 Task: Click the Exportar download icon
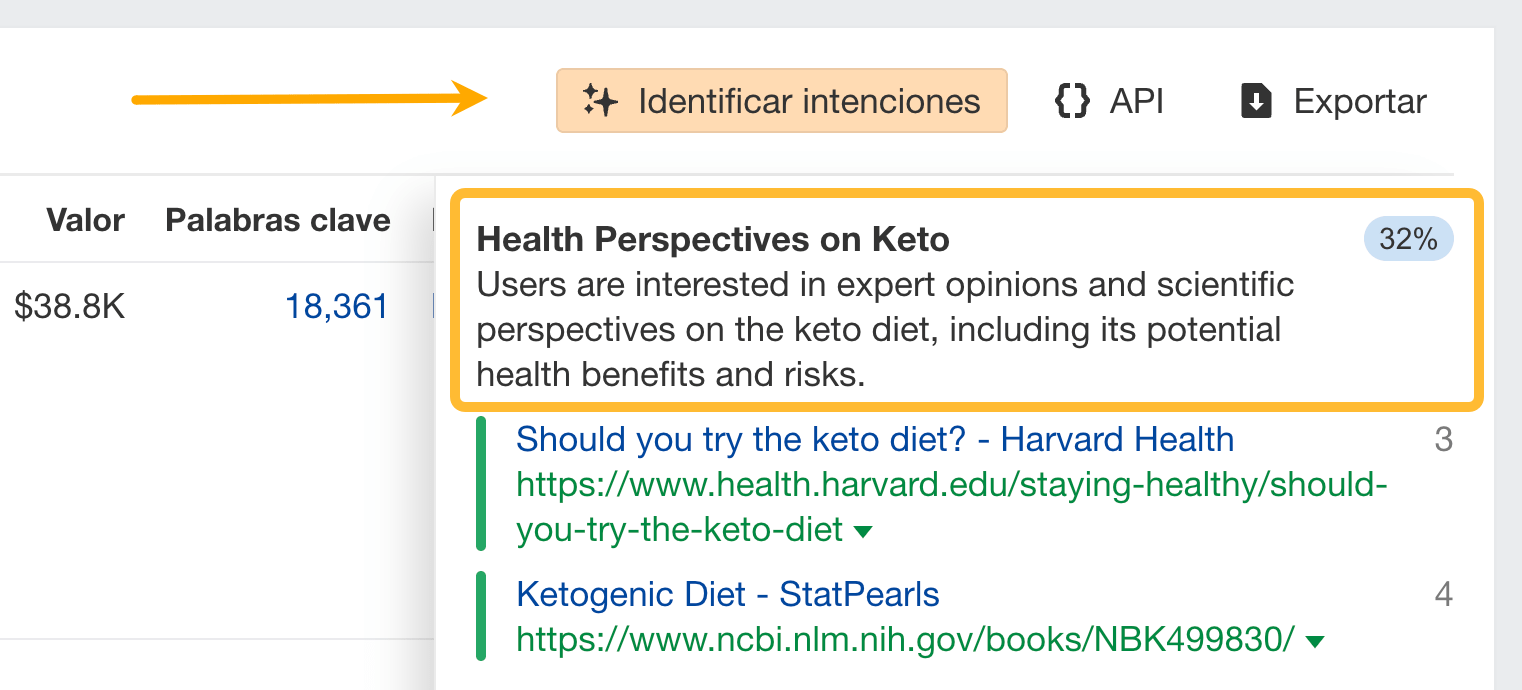click(x=1257, y=100)
